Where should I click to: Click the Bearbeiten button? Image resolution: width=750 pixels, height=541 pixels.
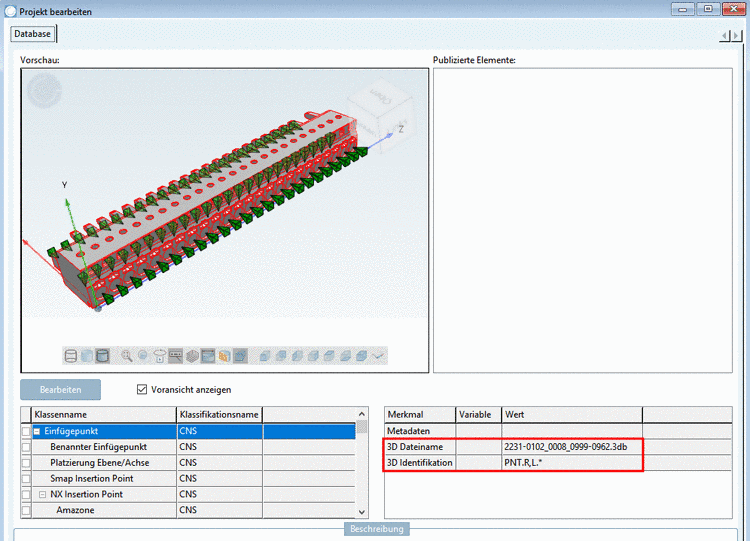pyautogui.click(x=60, y=389)
